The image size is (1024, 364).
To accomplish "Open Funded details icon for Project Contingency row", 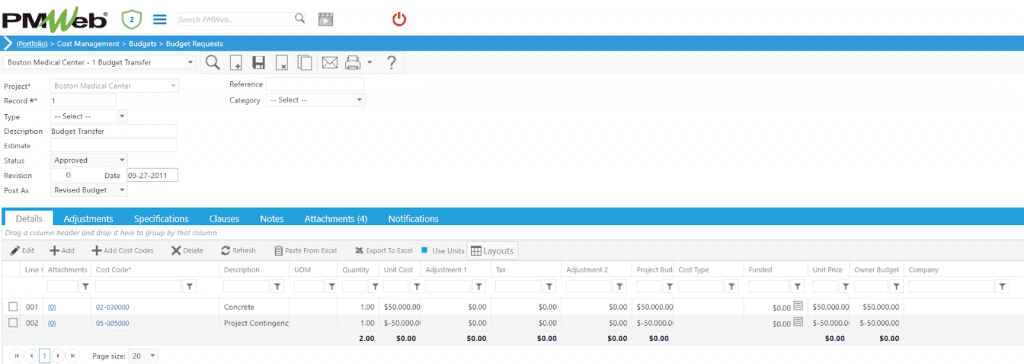I will pyautogui.click(x=798, y=322).
